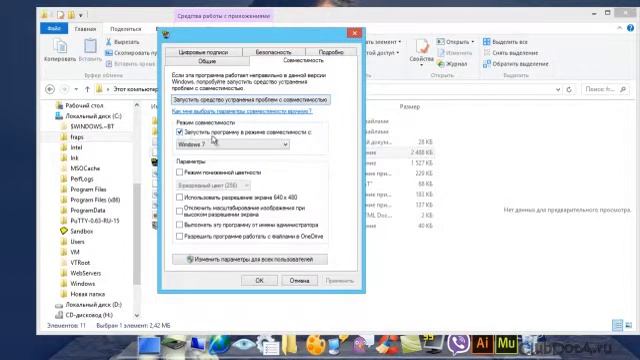Switch to Безопасность (Security) tab
The height and width of the screenshot is (360, 640).
point(273,52)
